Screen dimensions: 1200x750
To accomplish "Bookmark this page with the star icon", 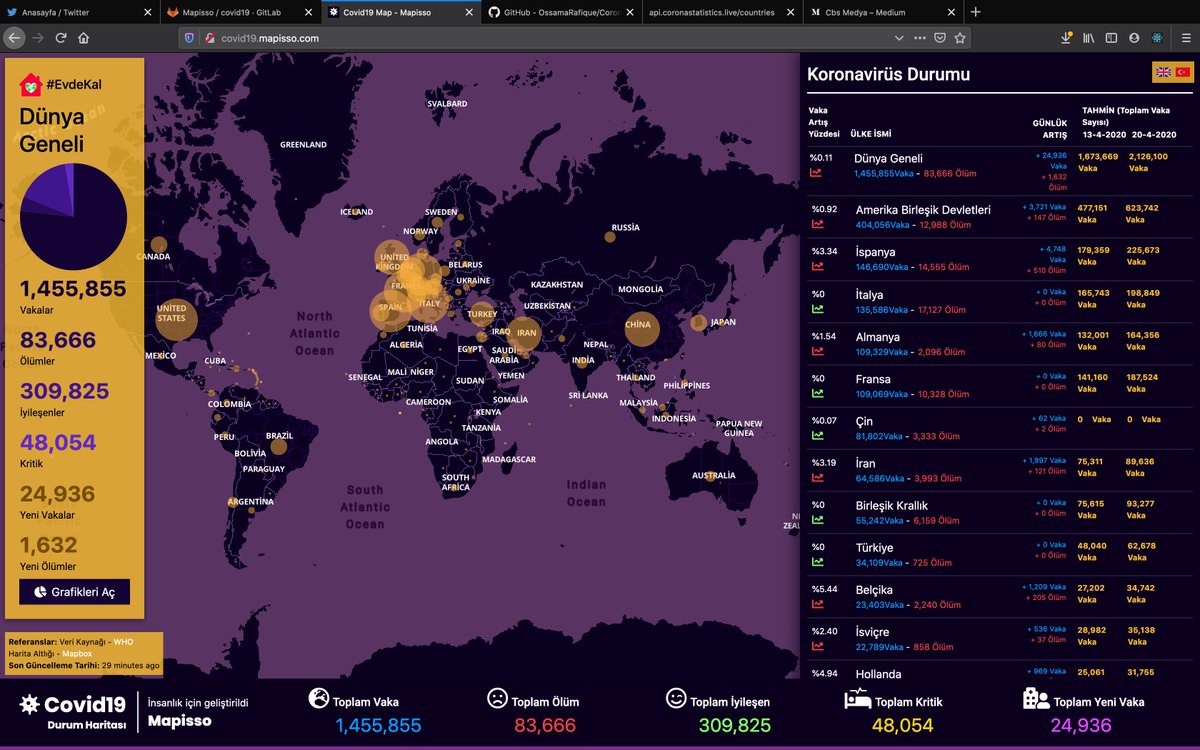I will [x=960, y=38].
